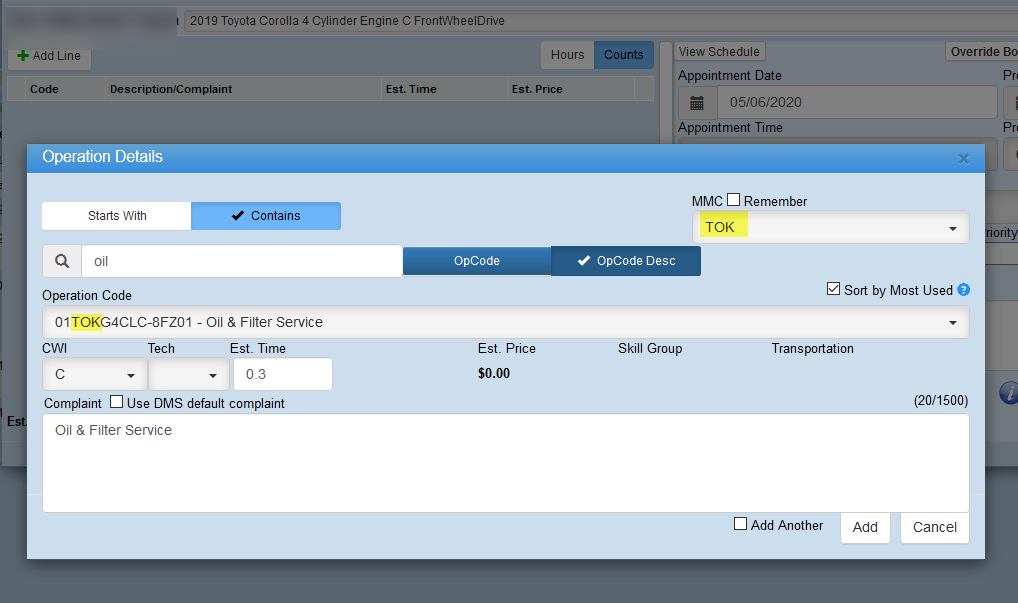Open the Tech dropdown

(x=188, y=374)
